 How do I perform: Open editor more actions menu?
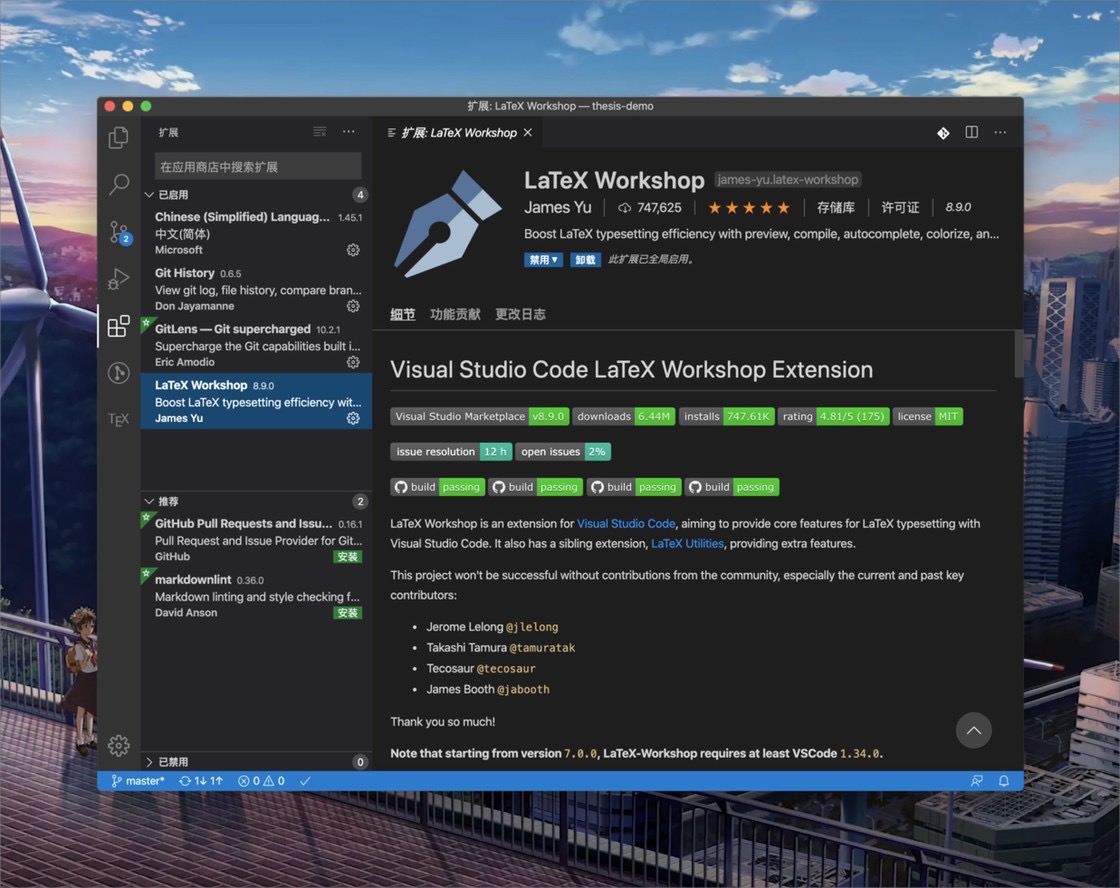click(1000, 132)
